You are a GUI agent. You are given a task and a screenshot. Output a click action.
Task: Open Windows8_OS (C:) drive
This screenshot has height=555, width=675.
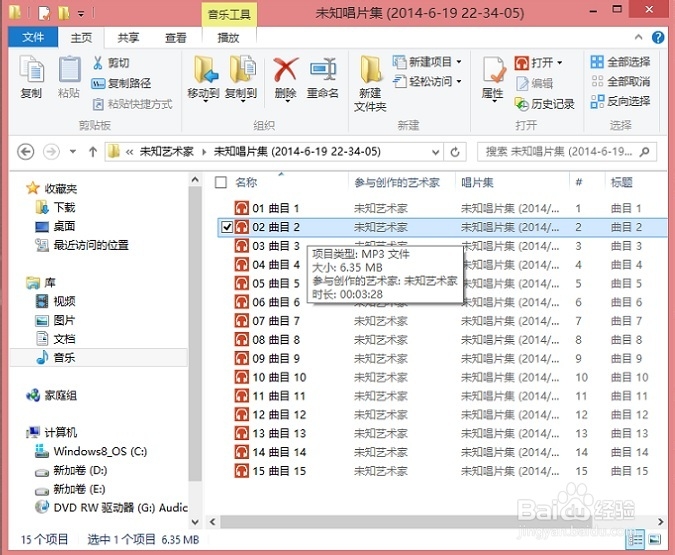click(x=91, y=451)
